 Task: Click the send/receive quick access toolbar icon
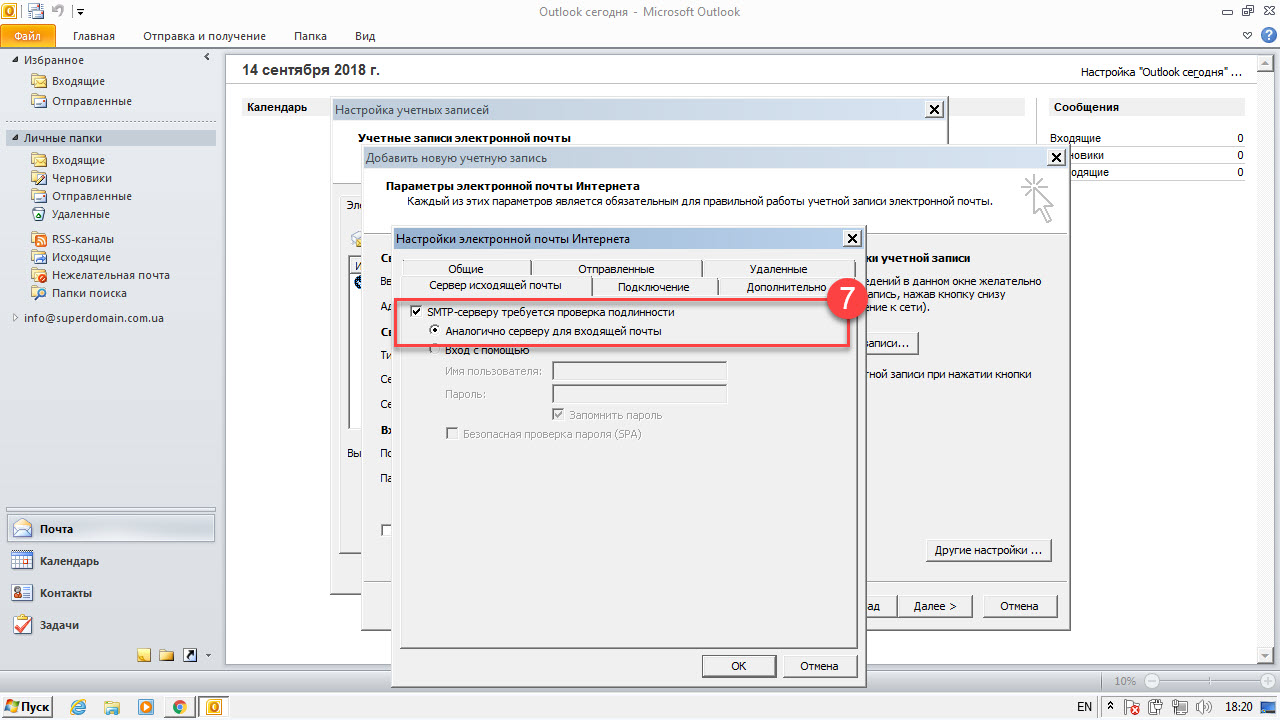[36, 11]
